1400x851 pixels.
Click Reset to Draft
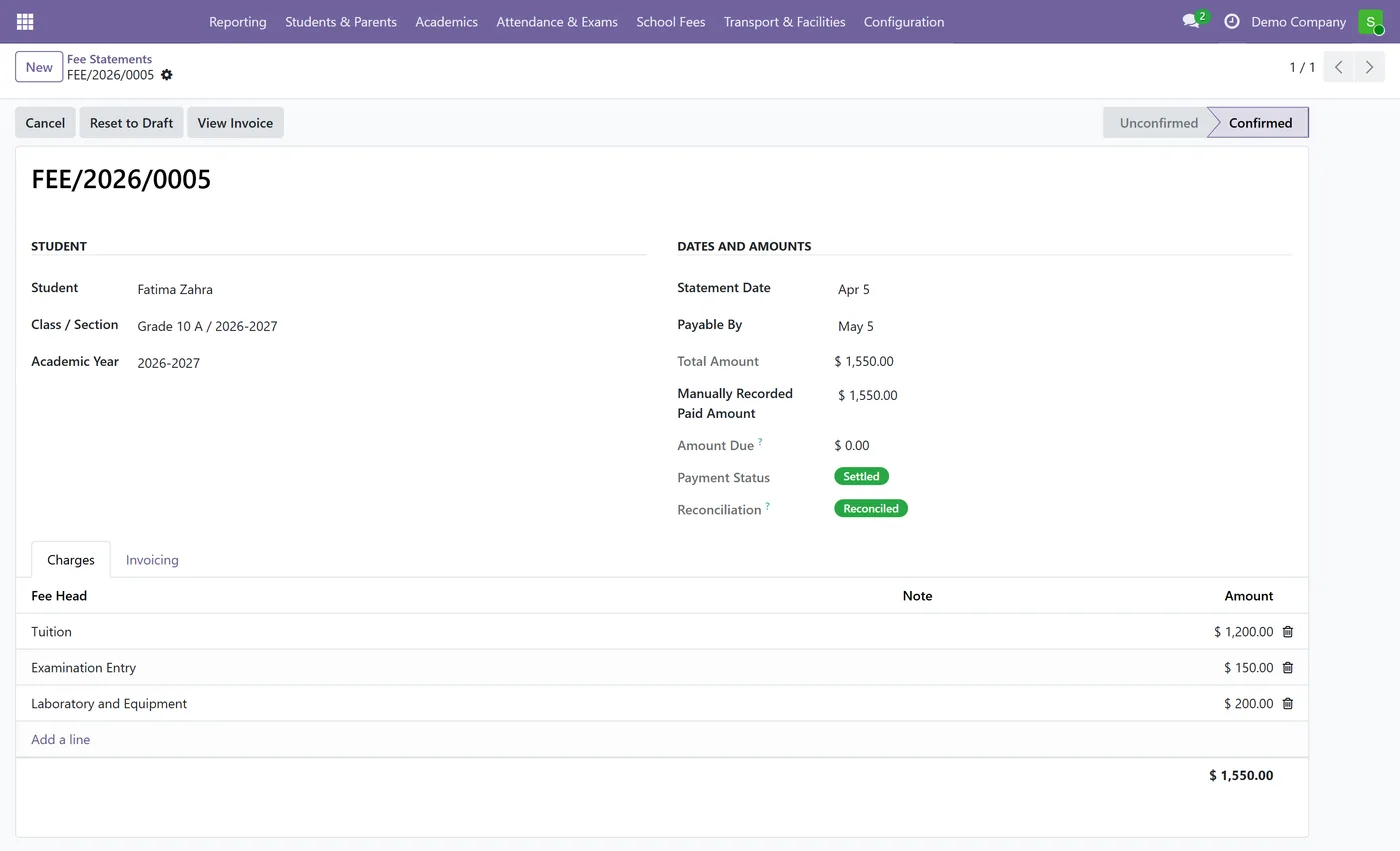[x=131, y=123]
